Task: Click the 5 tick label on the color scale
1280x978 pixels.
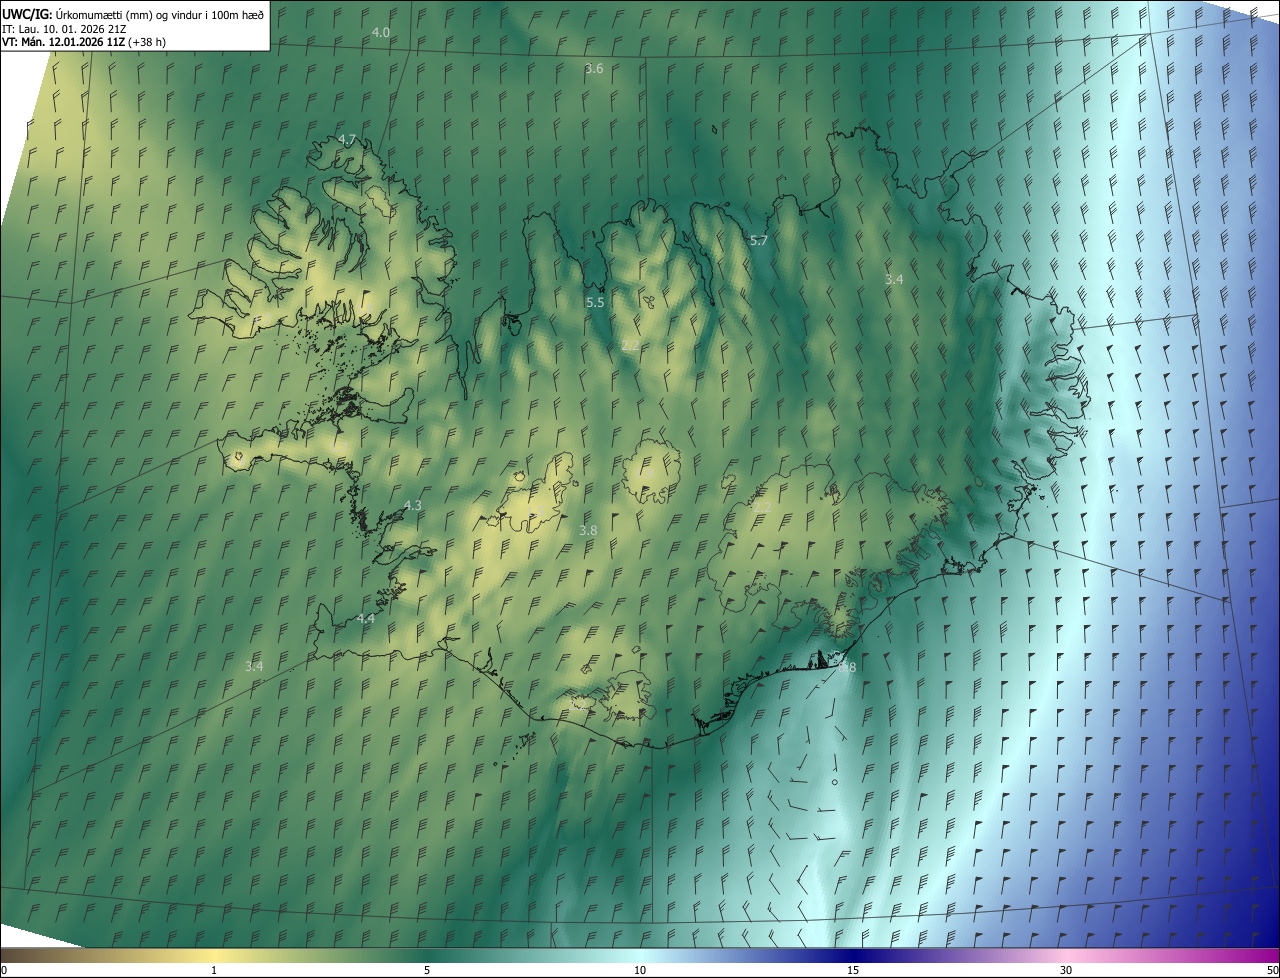Action: (x=427, y=970)
